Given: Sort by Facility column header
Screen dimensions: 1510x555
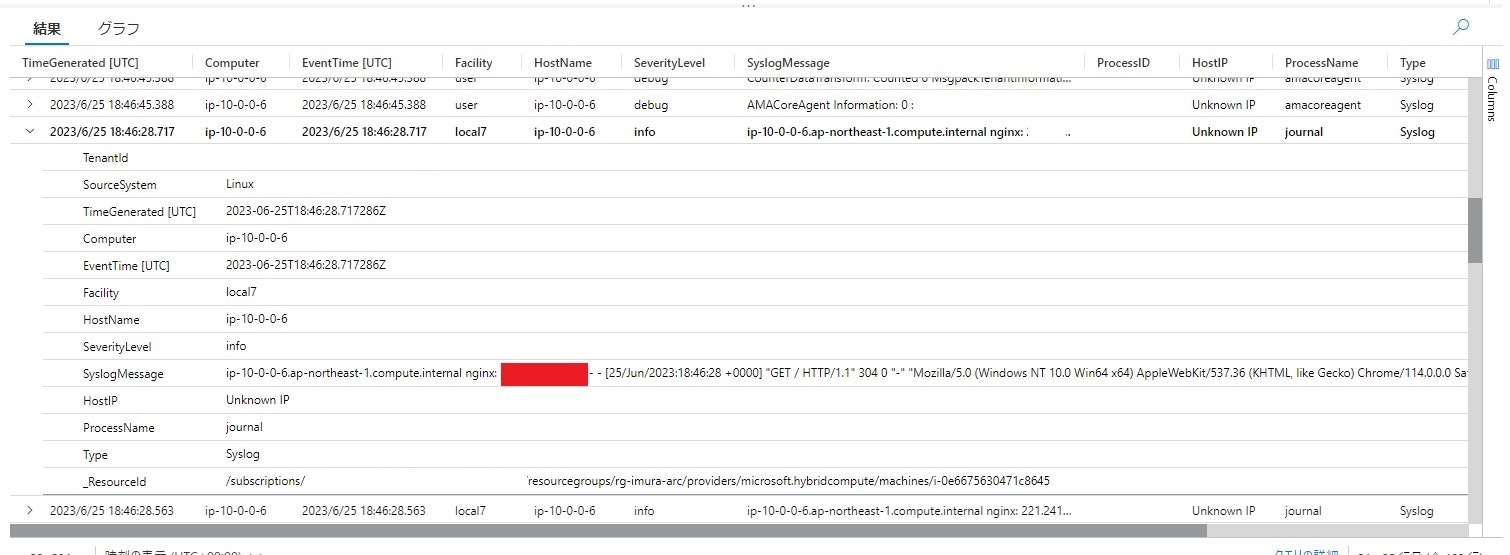Looking at the screenshot, I should point(473,62).
